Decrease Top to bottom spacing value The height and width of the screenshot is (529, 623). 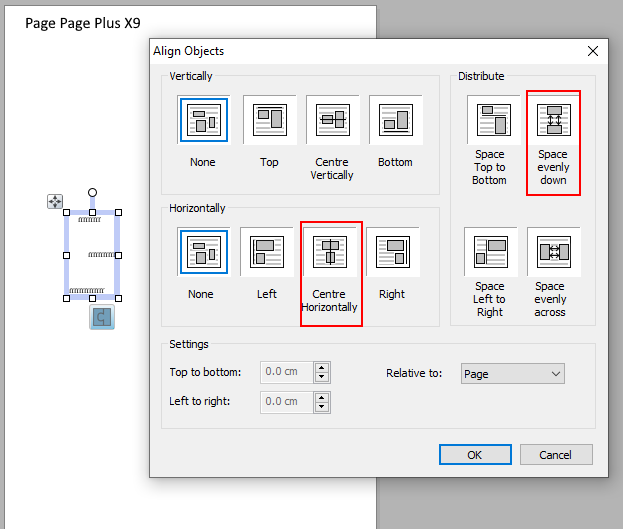coord(322,377)
